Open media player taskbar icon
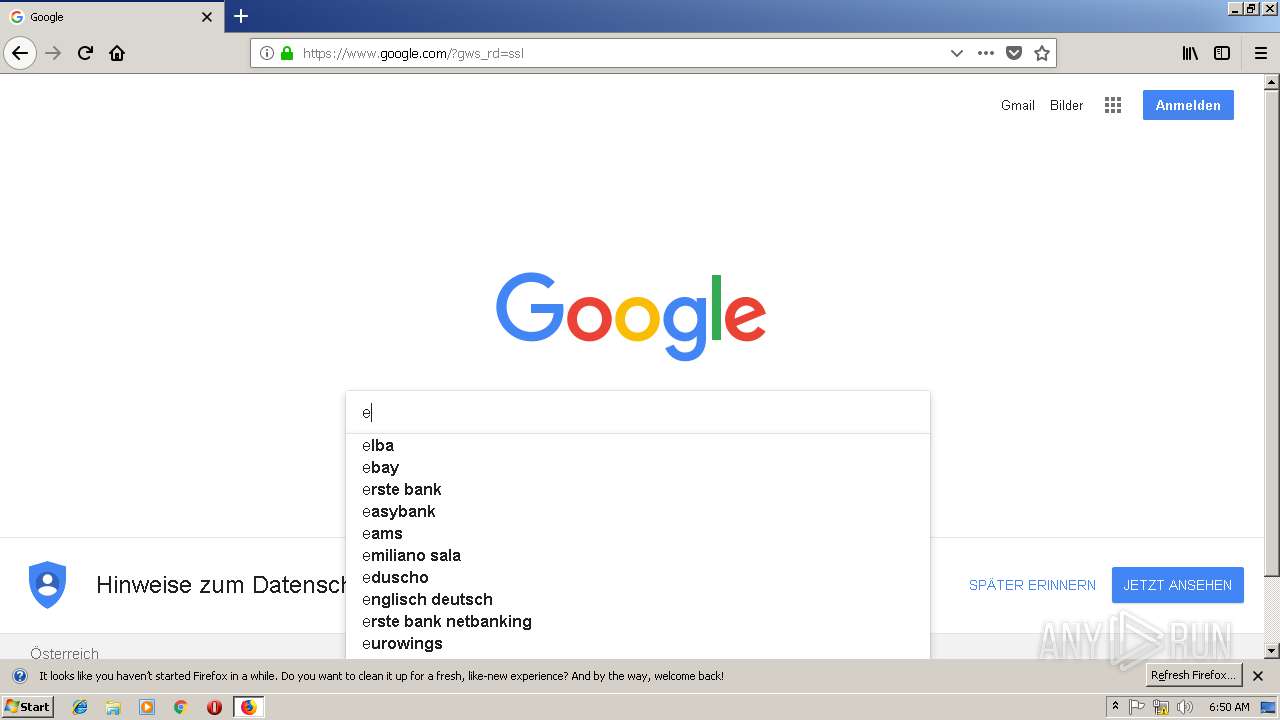Image resolution: width=1280 pixels, height=720 pixels. [147, 707]
